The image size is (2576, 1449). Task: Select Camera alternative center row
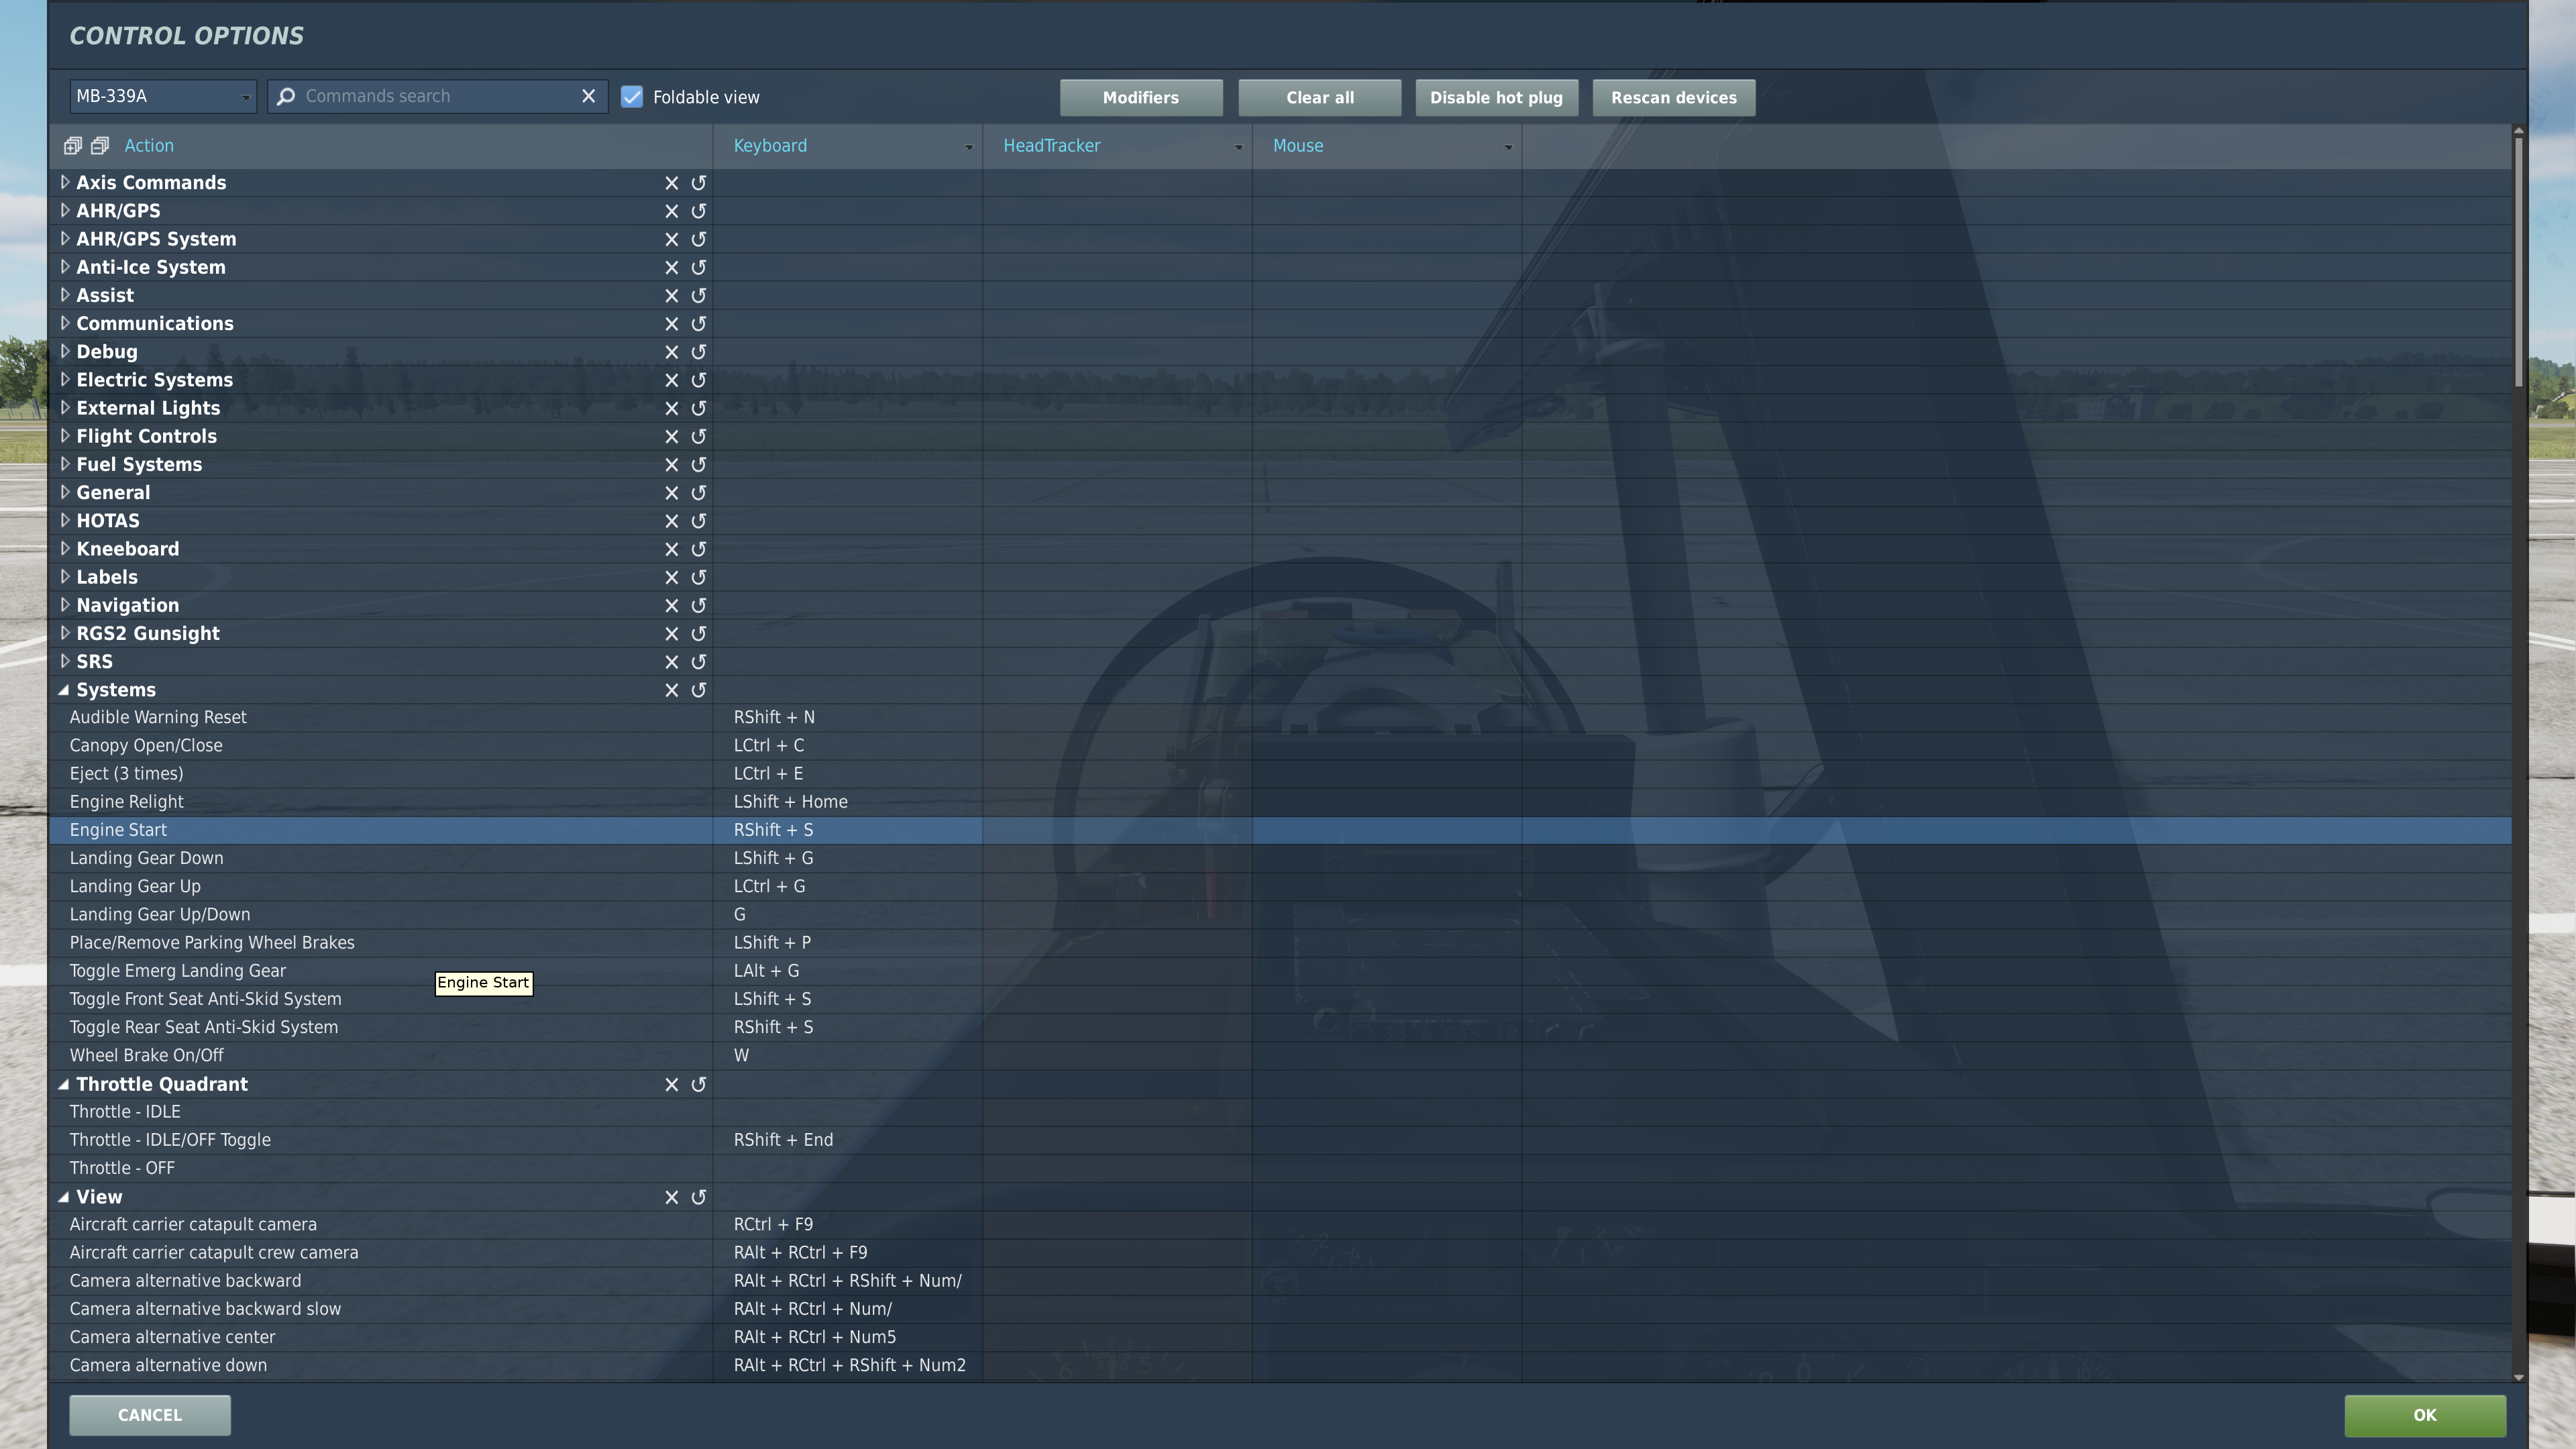tap(1280, 1337)
